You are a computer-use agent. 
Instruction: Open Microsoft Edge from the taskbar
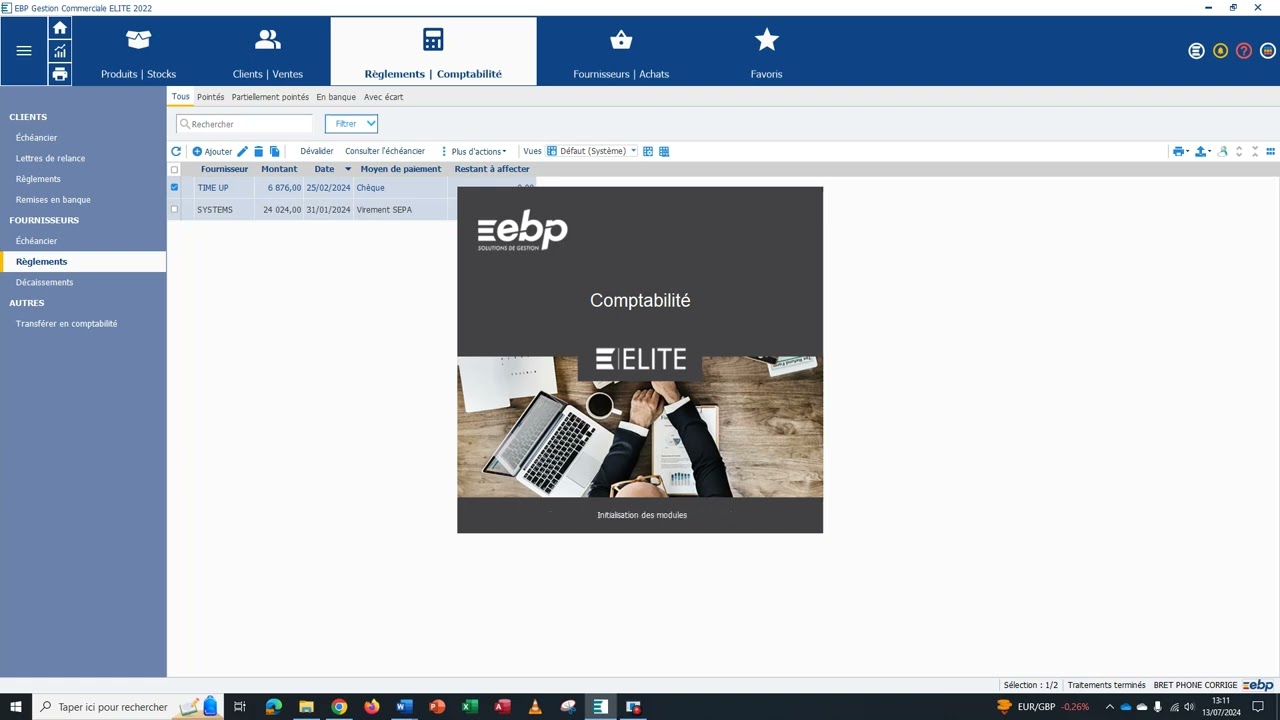coord(273,707)
